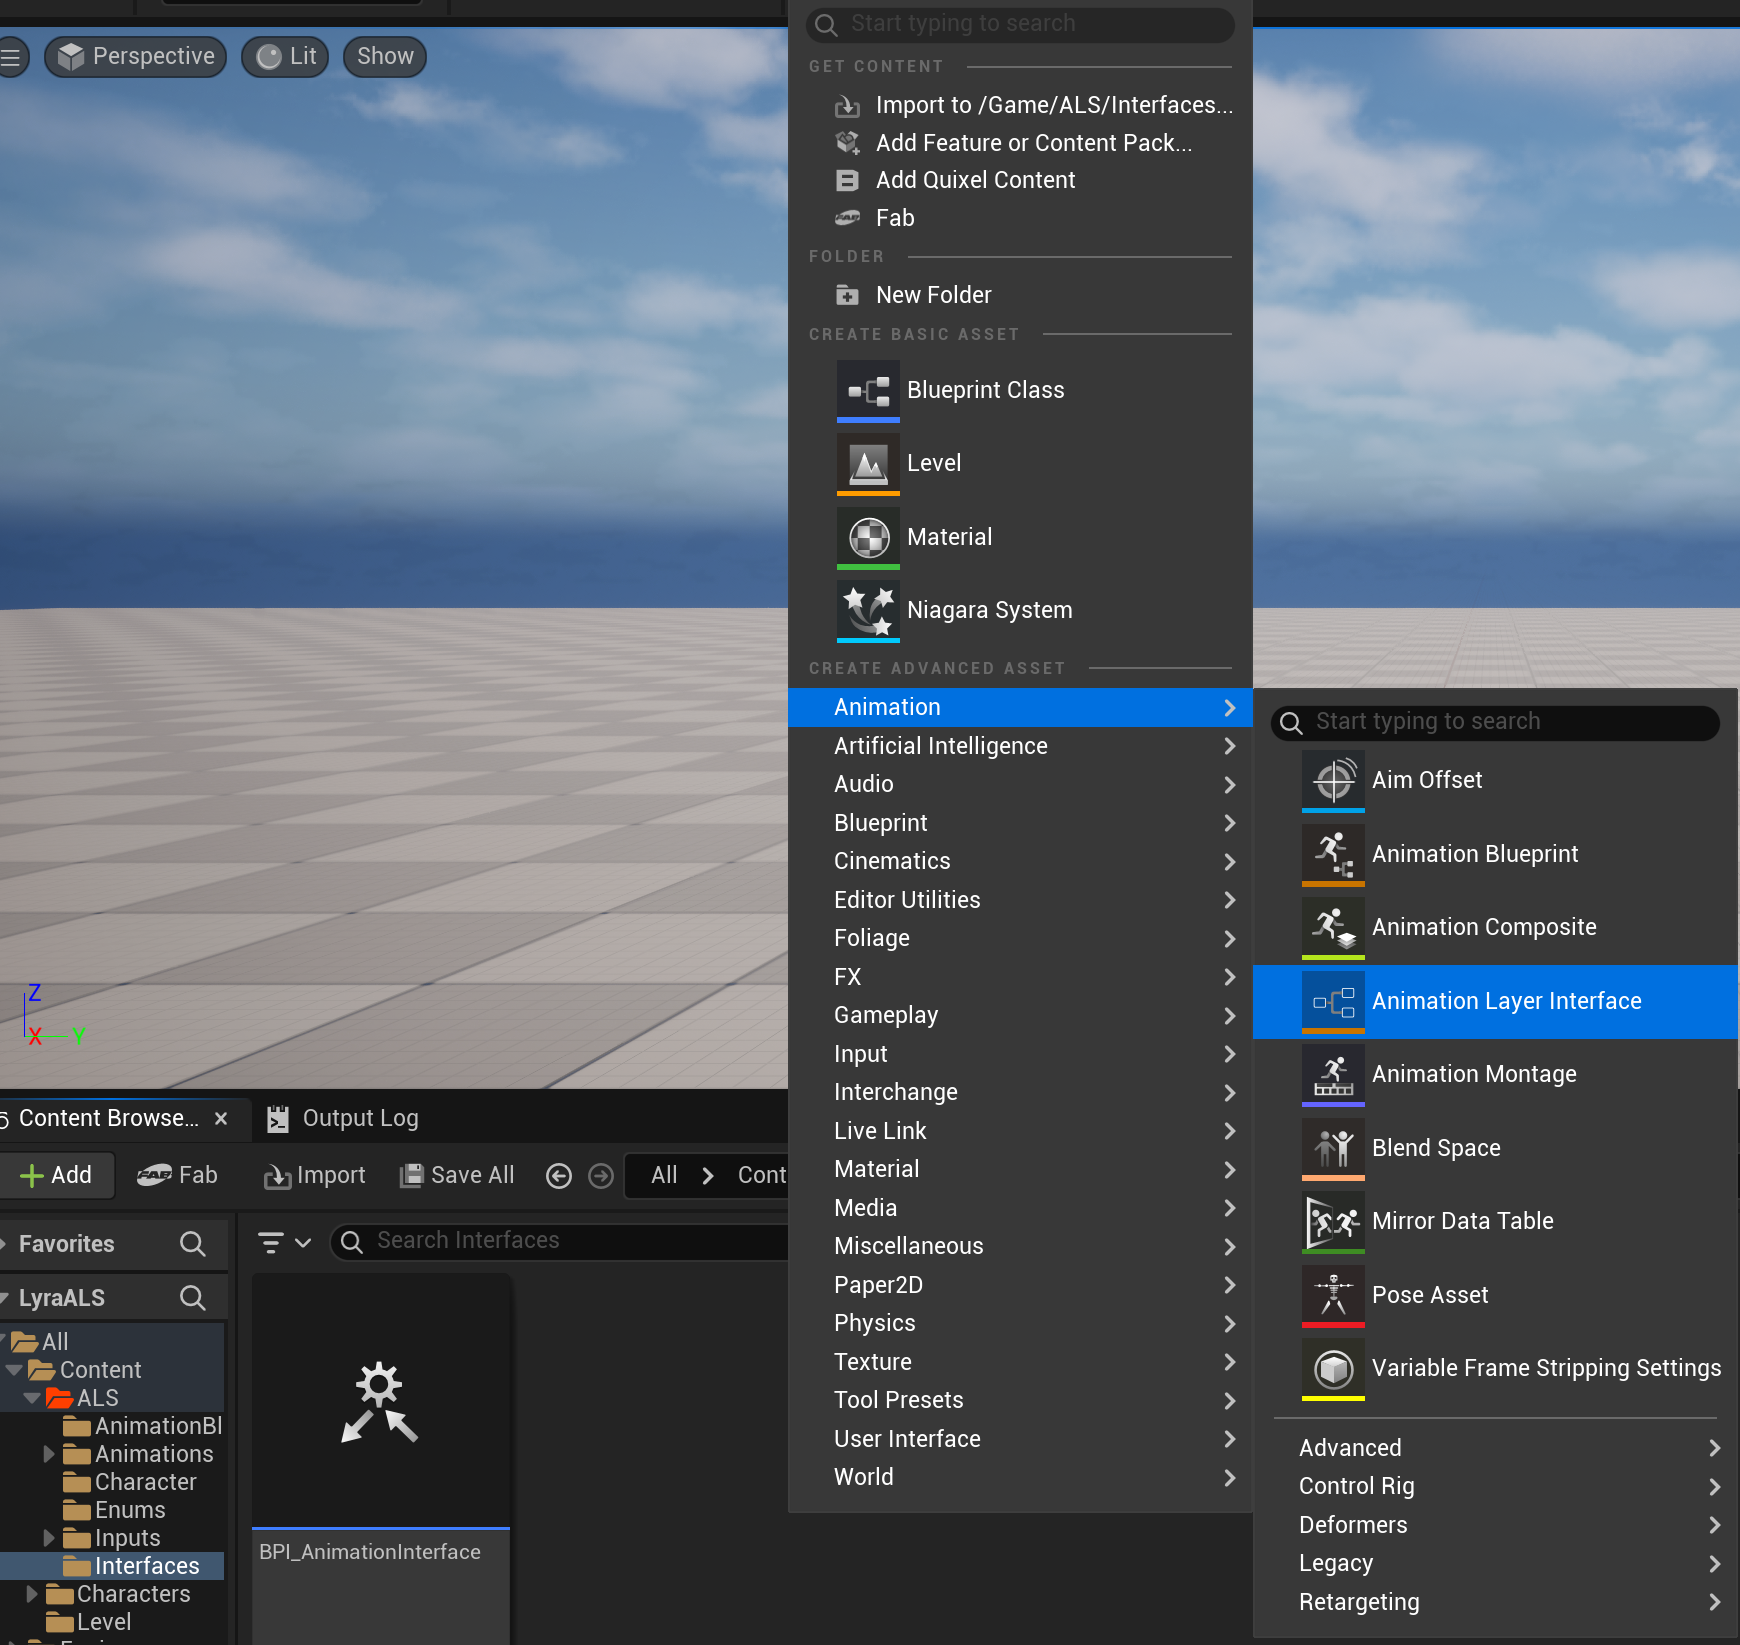1740x1645 pixels.
Task: Click the Fab button in Content Browser toolbar
Action: tap(177, 1176)
